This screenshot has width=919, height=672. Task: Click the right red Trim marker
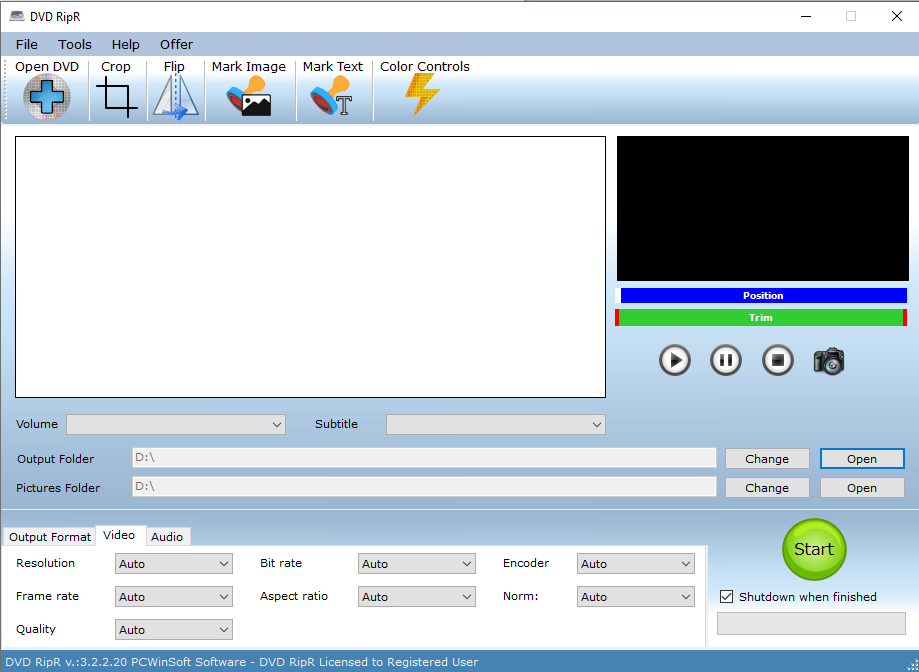[x=905, y=318]
